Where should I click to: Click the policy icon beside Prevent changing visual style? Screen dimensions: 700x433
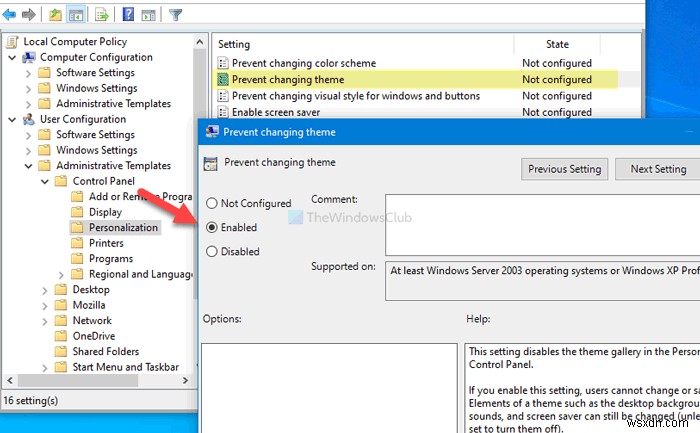click(x=223, y=96)
